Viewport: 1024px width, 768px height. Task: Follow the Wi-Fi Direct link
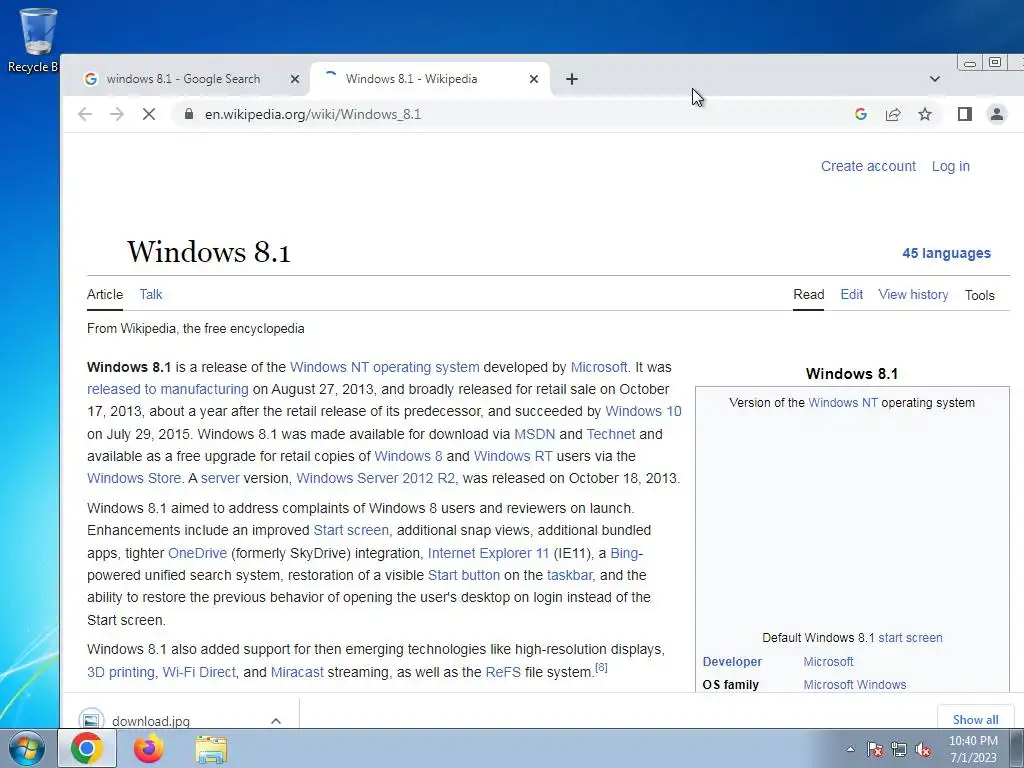point(199,672)
